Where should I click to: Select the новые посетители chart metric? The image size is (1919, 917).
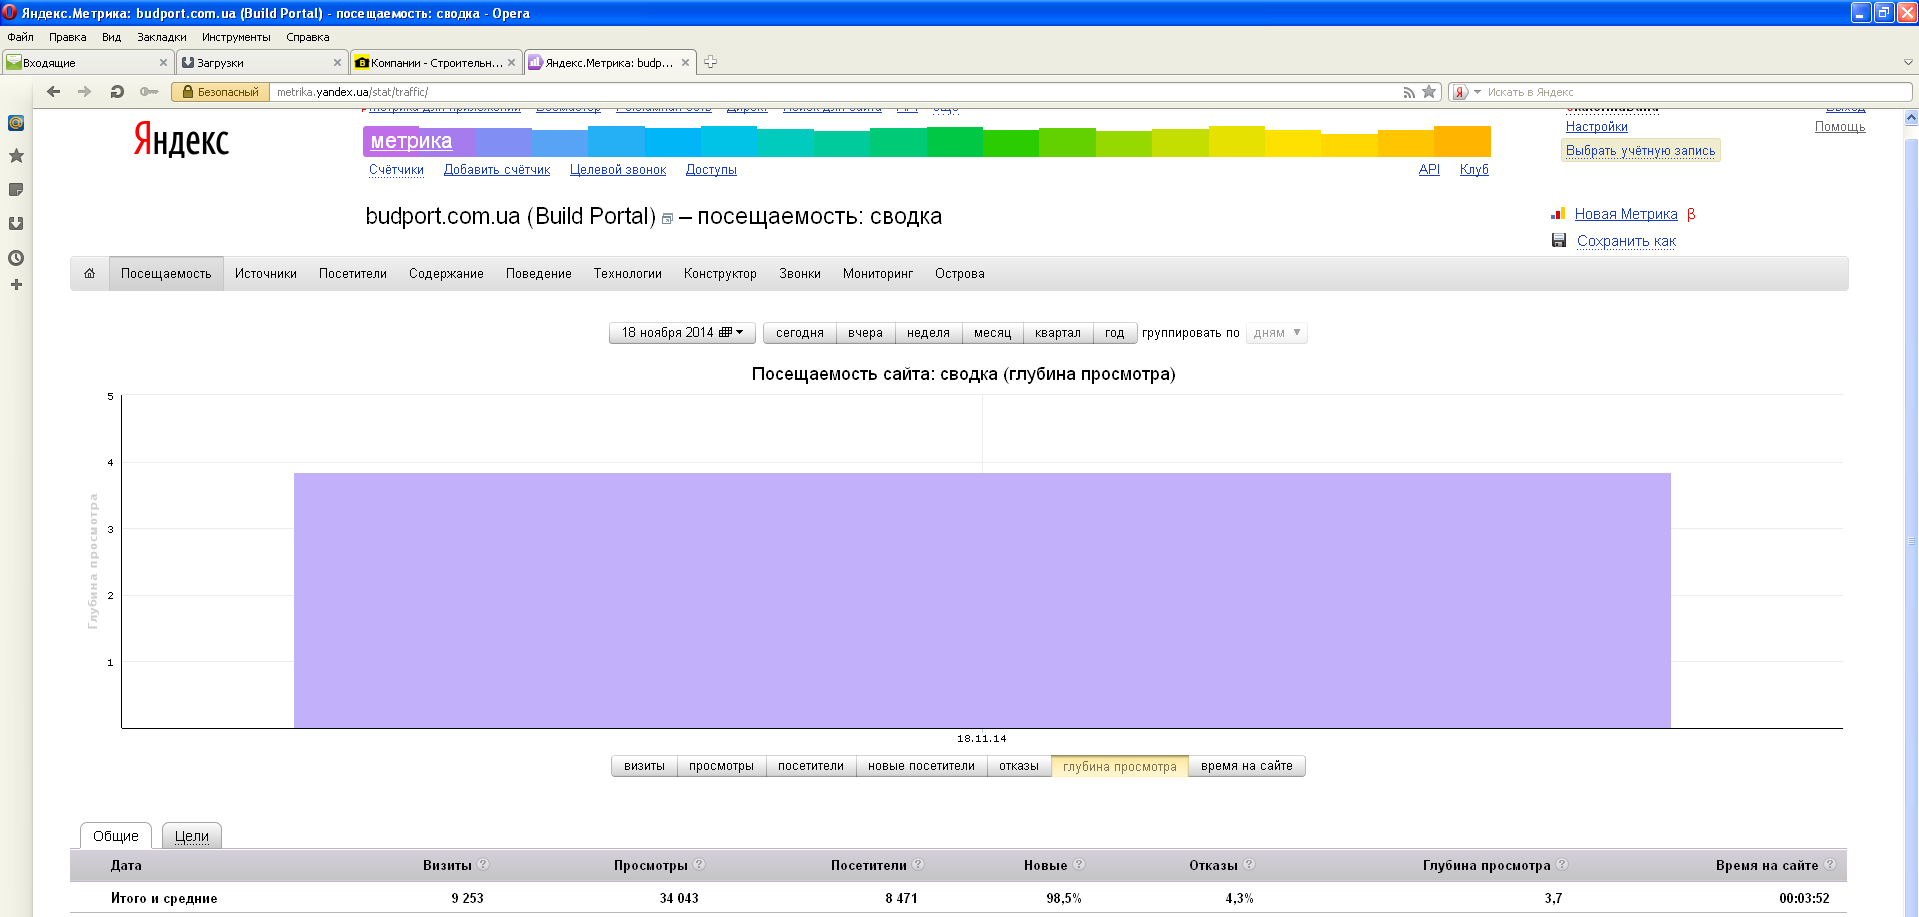coord(921,766)
